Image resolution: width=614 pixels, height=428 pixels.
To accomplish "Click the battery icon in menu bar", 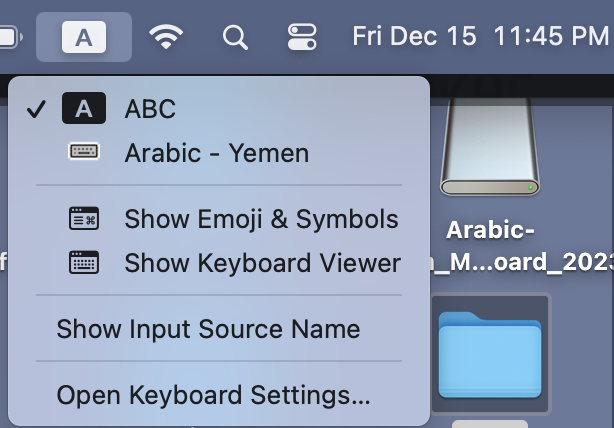I will [x=8, y=38].
